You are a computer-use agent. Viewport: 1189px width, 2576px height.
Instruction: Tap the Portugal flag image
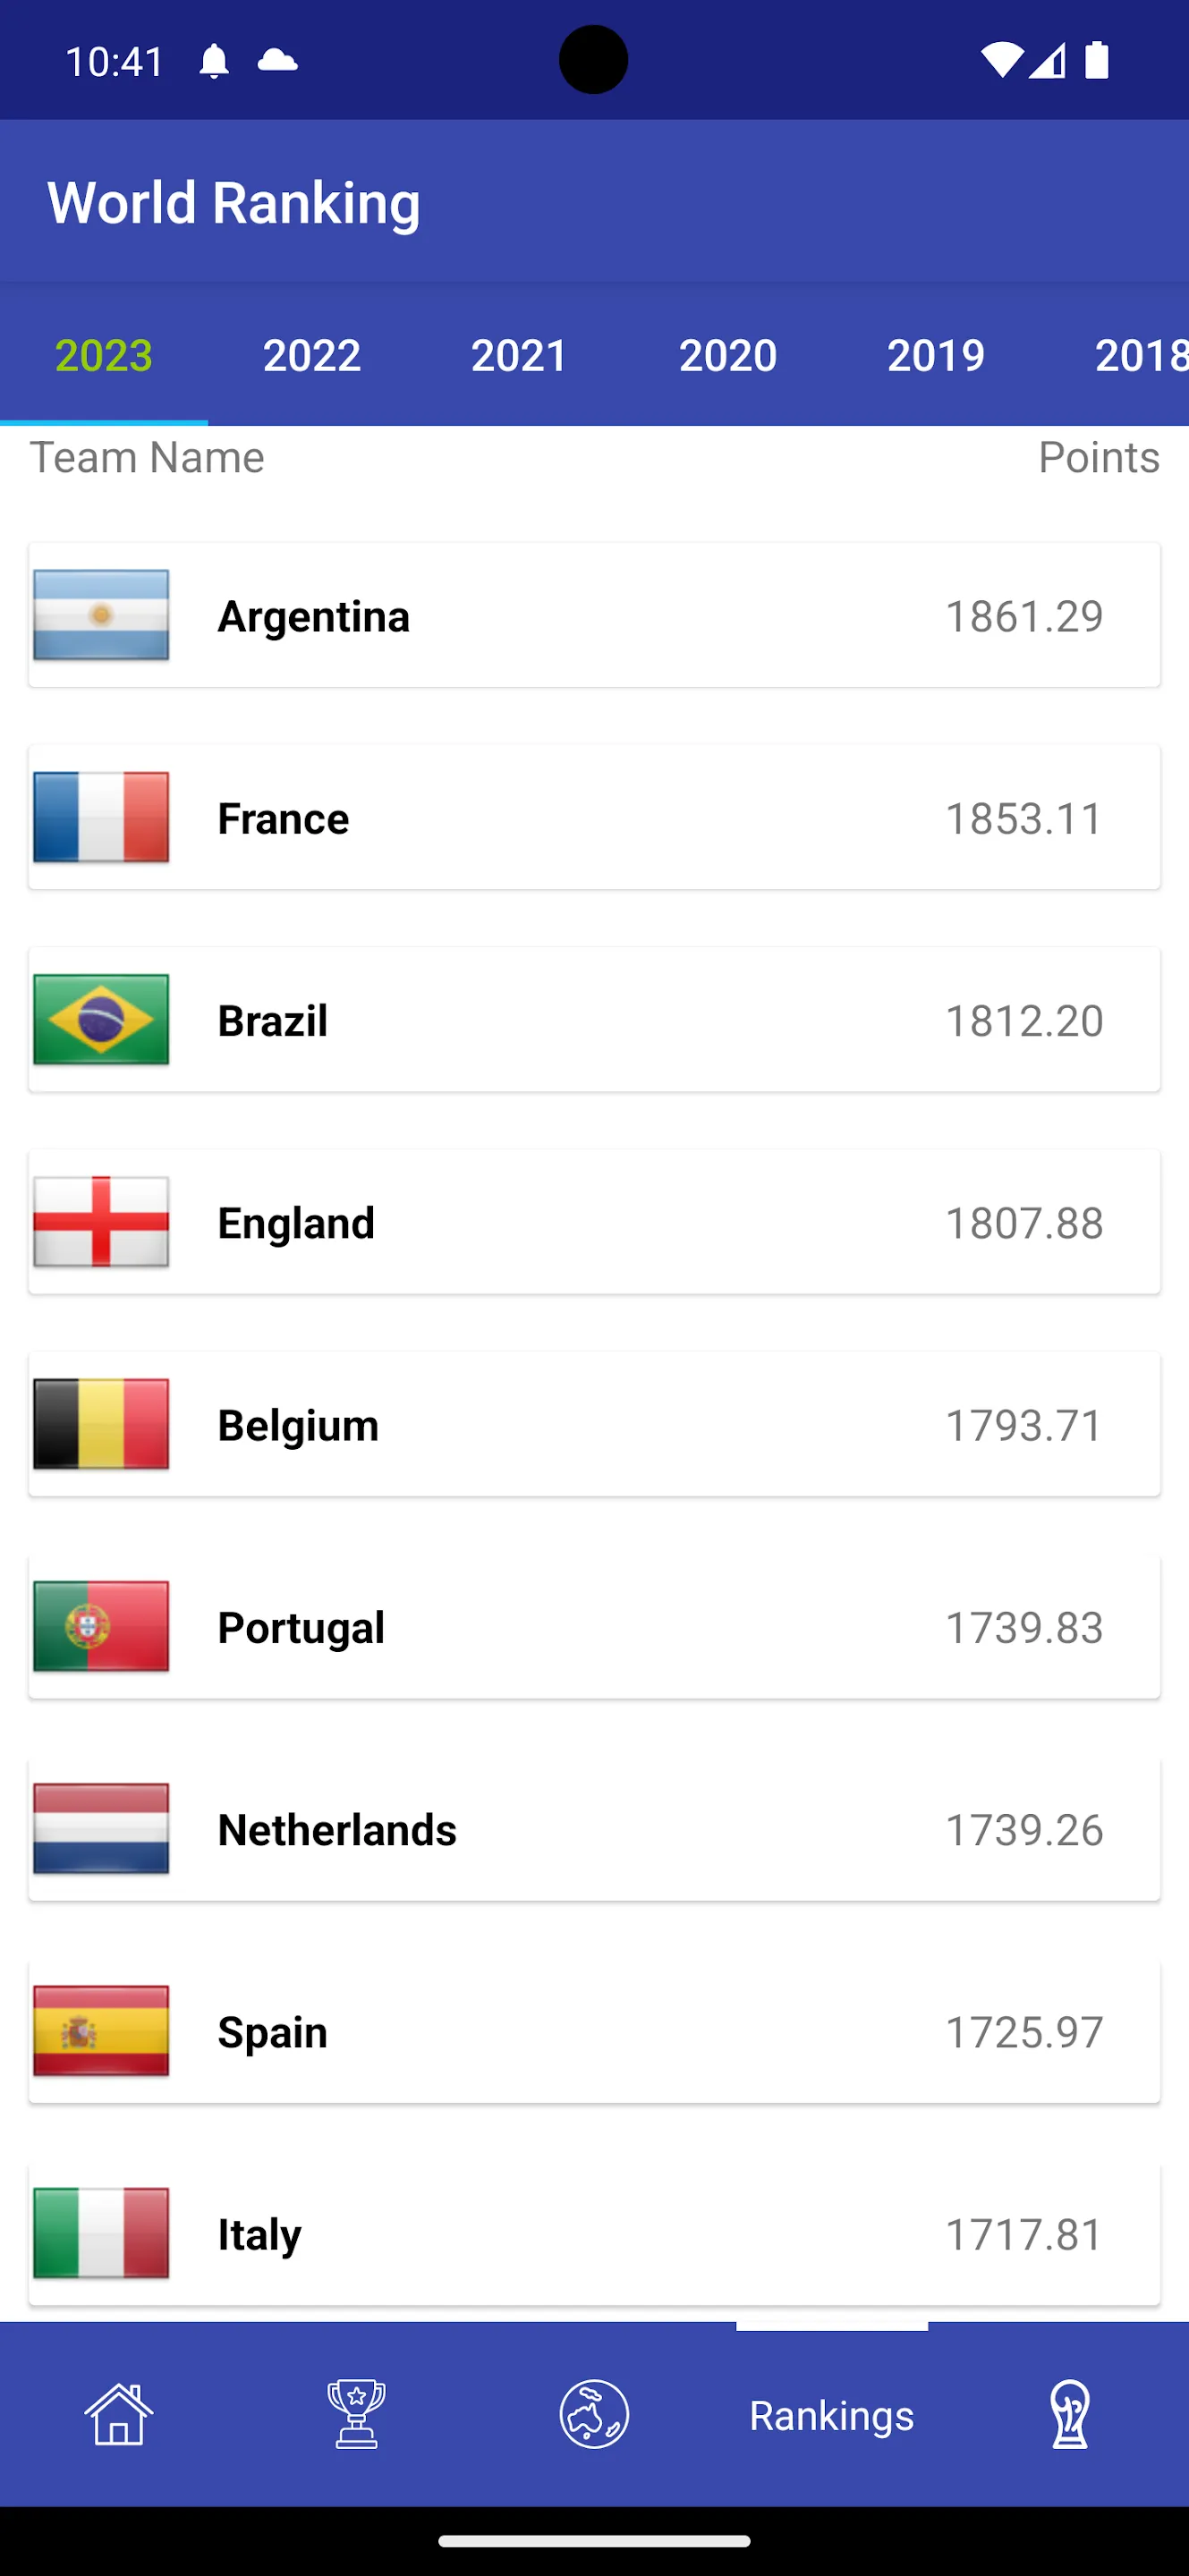point(101,1626)
